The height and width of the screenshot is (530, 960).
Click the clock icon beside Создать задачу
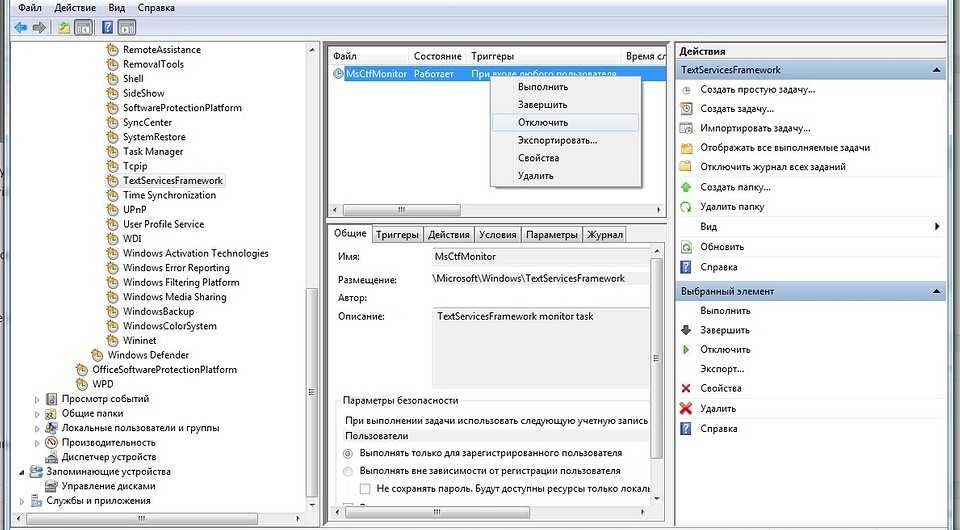686,109
